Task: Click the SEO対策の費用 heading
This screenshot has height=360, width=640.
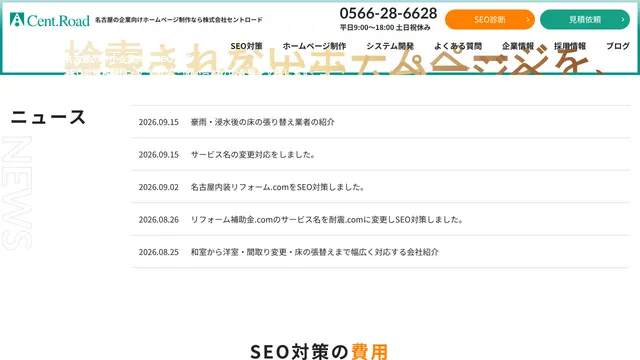Action: [x=319, y=351]
